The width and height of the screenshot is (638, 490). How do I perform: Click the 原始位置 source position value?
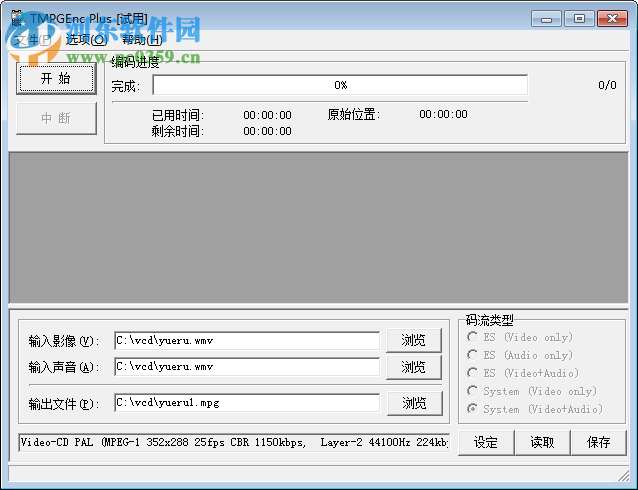pyautogui.click(x=443, y=114)
